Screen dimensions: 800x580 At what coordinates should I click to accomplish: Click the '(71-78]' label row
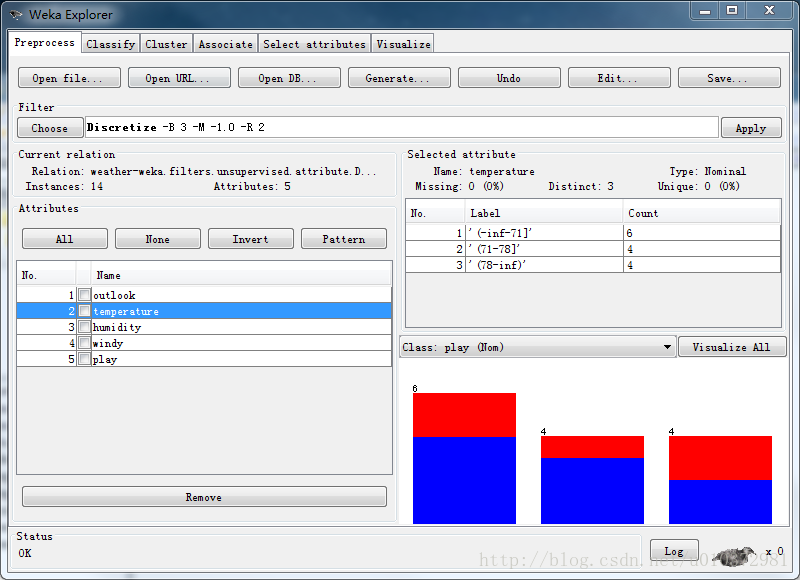[593, 249]
